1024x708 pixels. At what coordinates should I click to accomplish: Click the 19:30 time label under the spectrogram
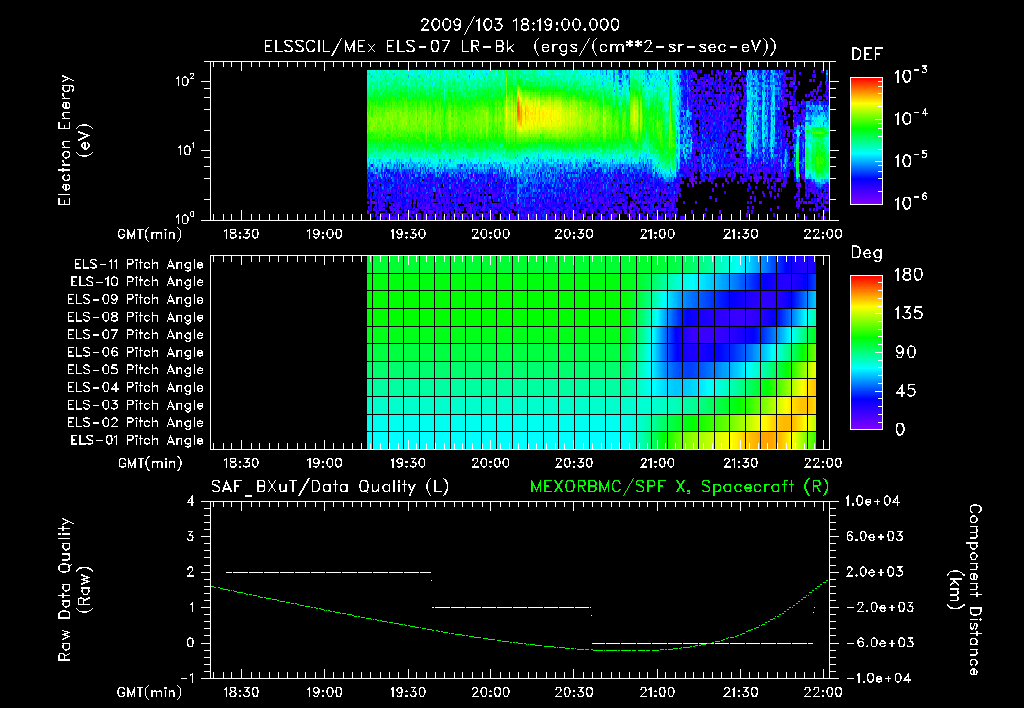(x=408, y=234)
